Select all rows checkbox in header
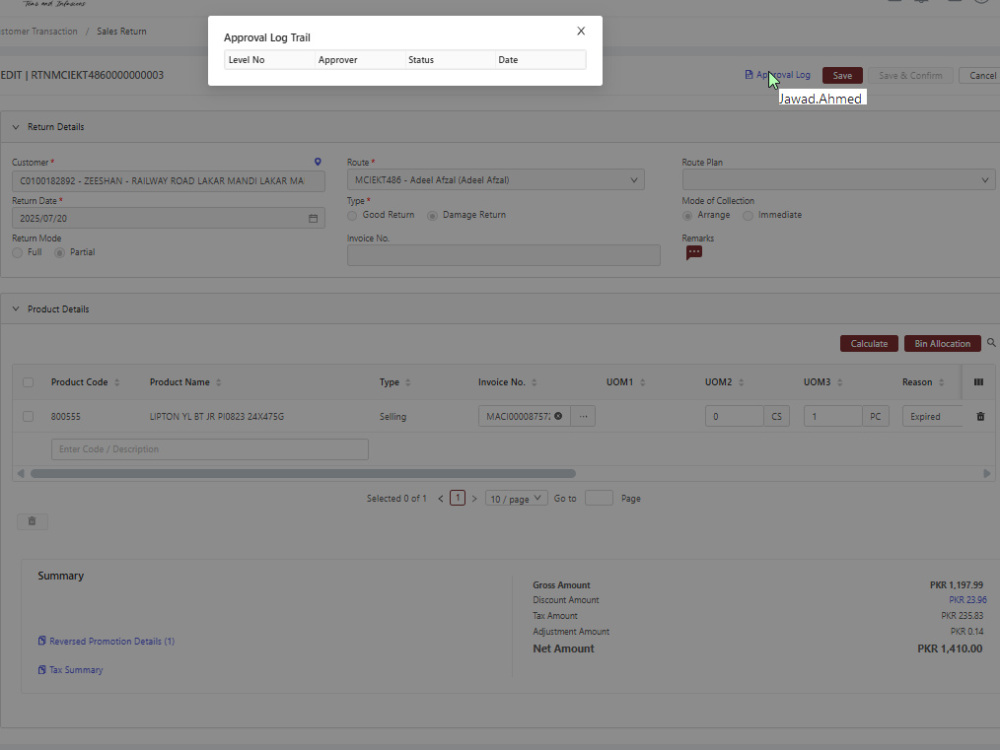The image size is (1000, 750). point(28,382)
